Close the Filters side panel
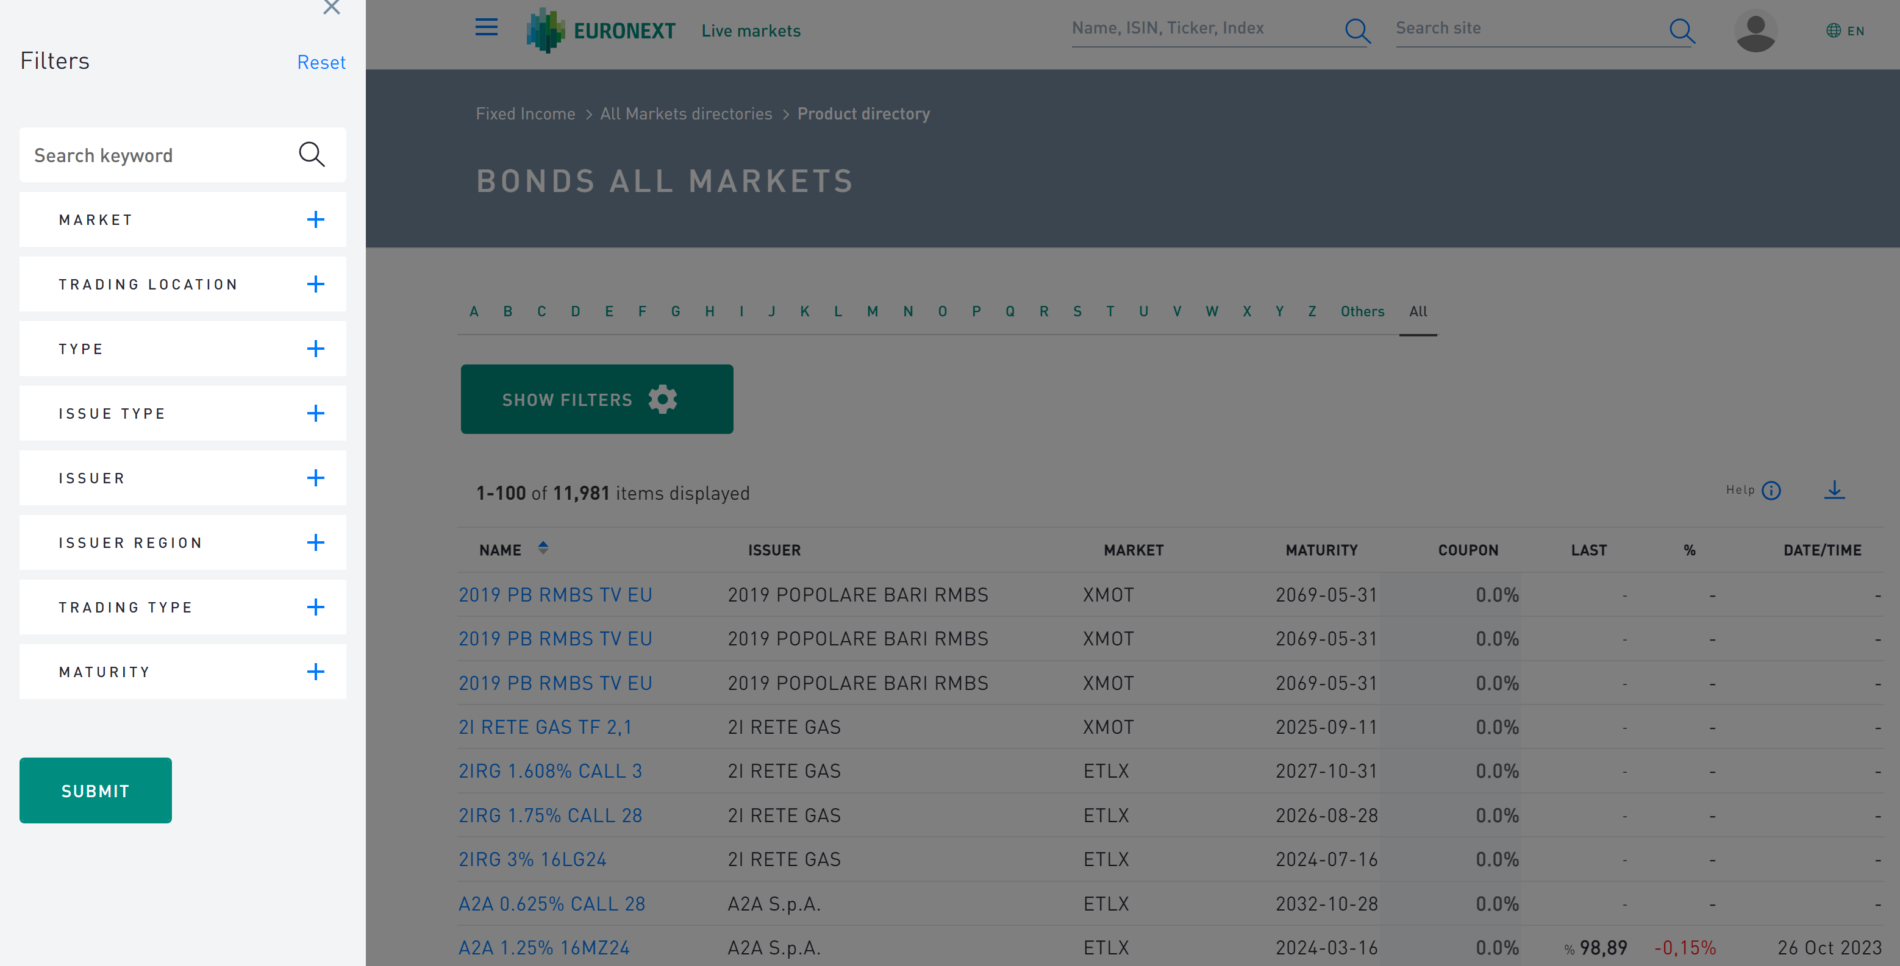Viewport: 1900px width, 966px height. [332, 8]
